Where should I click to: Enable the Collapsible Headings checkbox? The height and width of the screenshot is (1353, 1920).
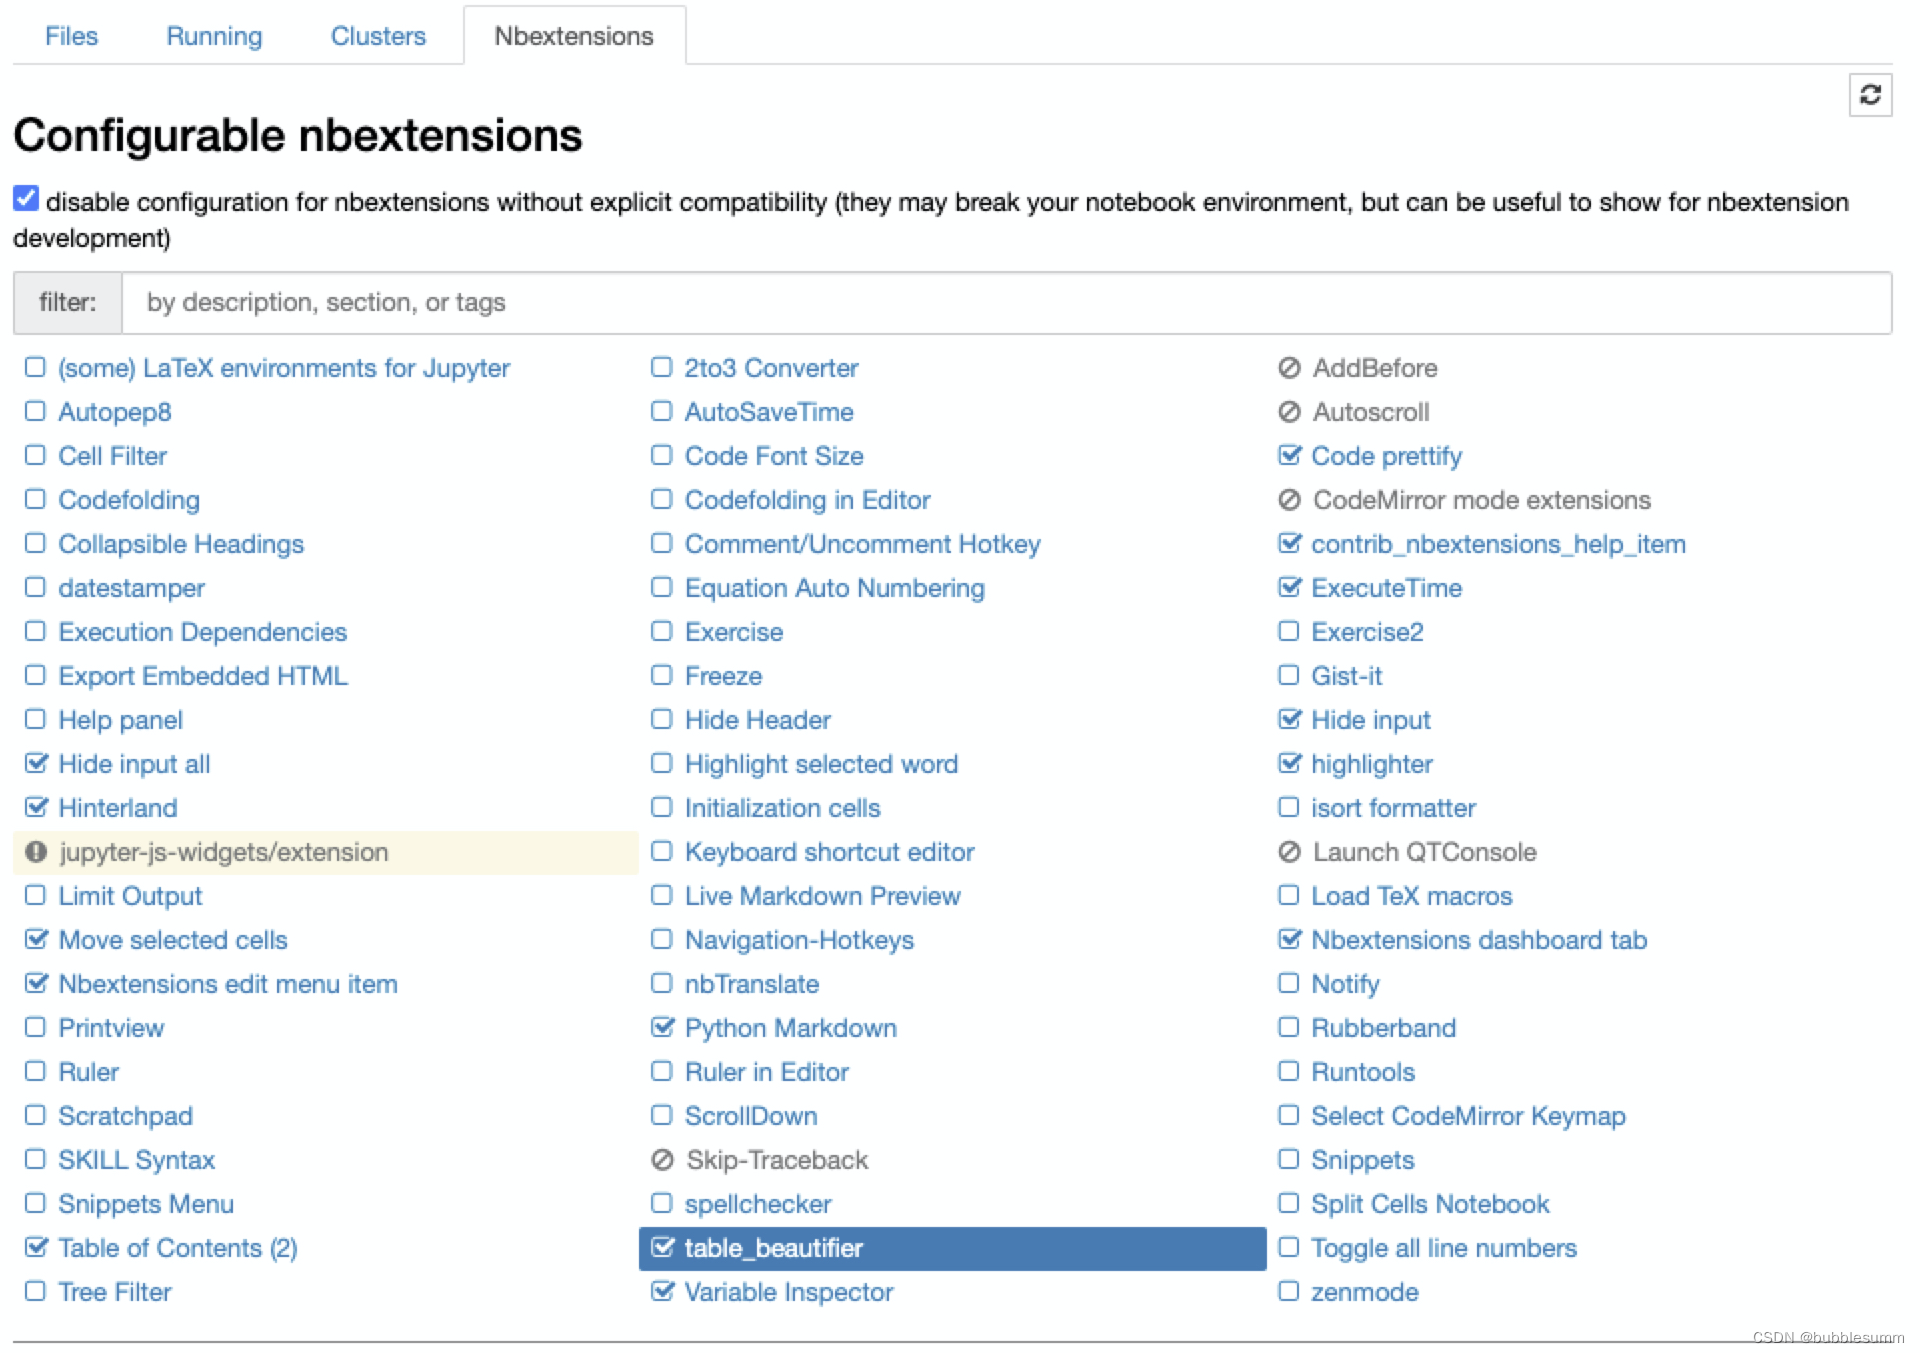click(x=35, y=543)
